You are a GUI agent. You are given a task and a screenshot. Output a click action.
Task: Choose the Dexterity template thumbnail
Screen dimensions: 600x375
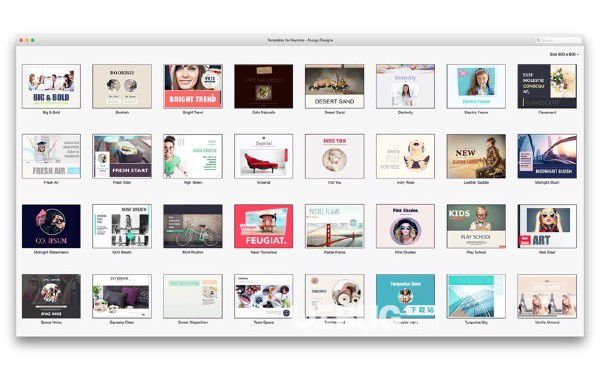(405, 86)
